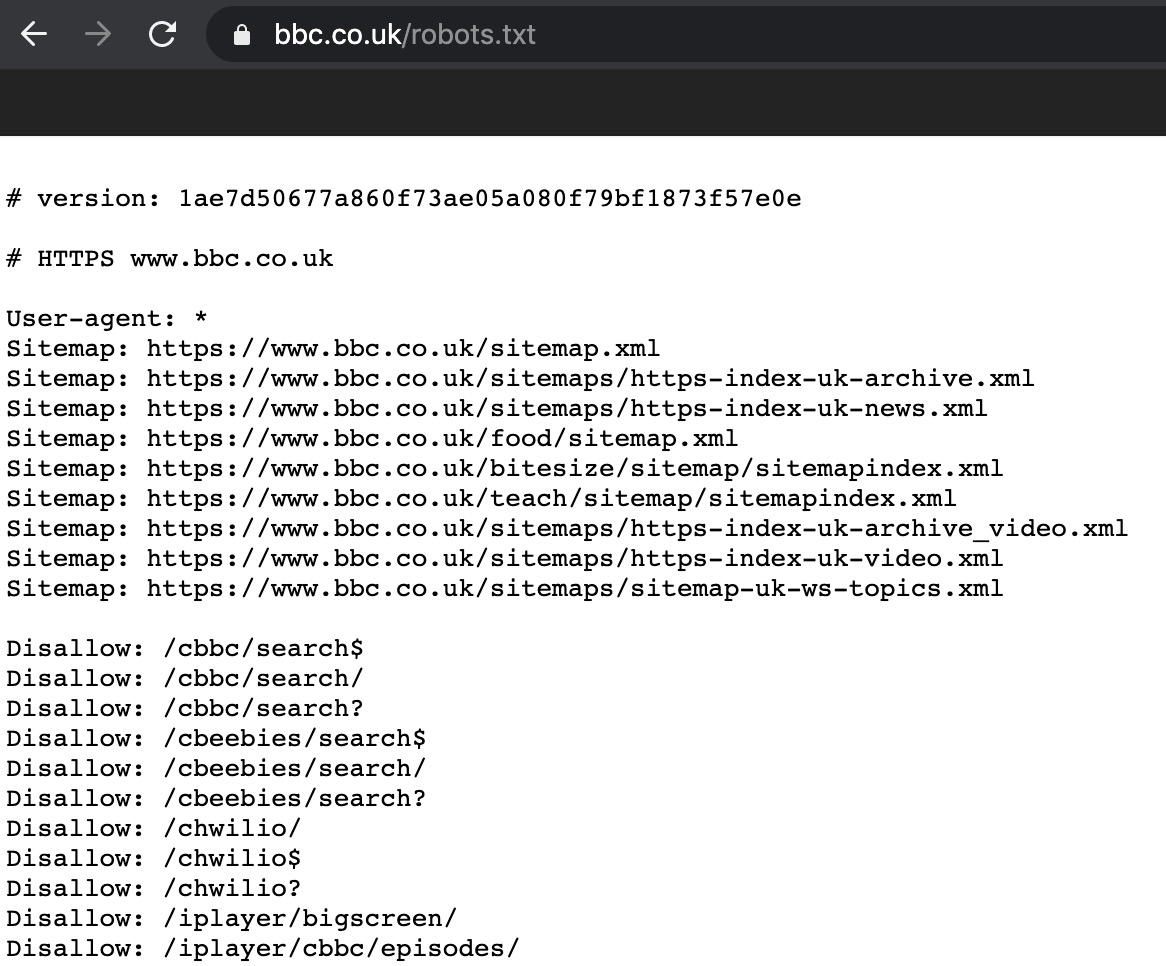Click the food/sitemap.xml sitemap line
This screenshot has height=966, width=1166.
coord(372,439)
